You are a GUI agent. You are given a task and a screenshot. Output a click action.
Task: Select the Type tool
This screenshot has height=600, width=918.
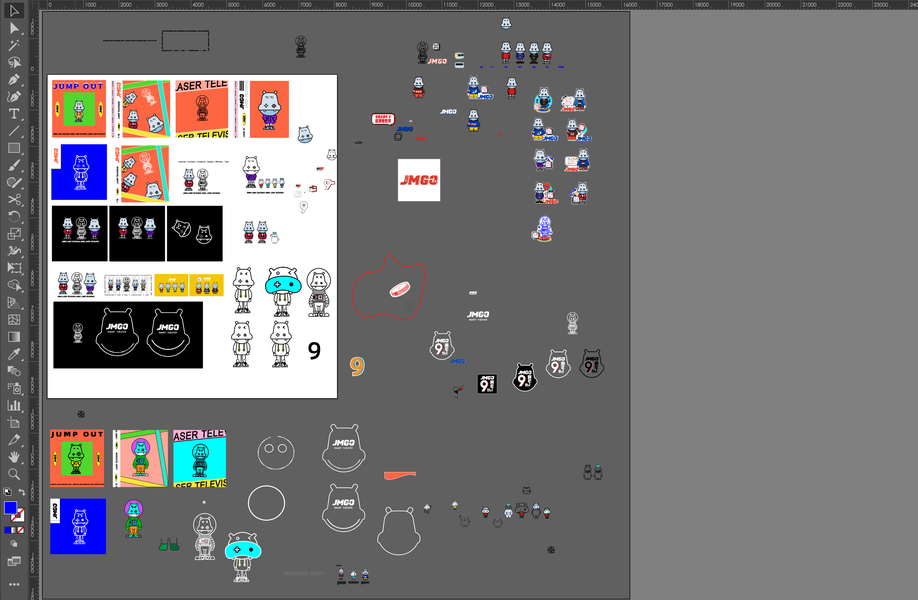coord(13,114)
